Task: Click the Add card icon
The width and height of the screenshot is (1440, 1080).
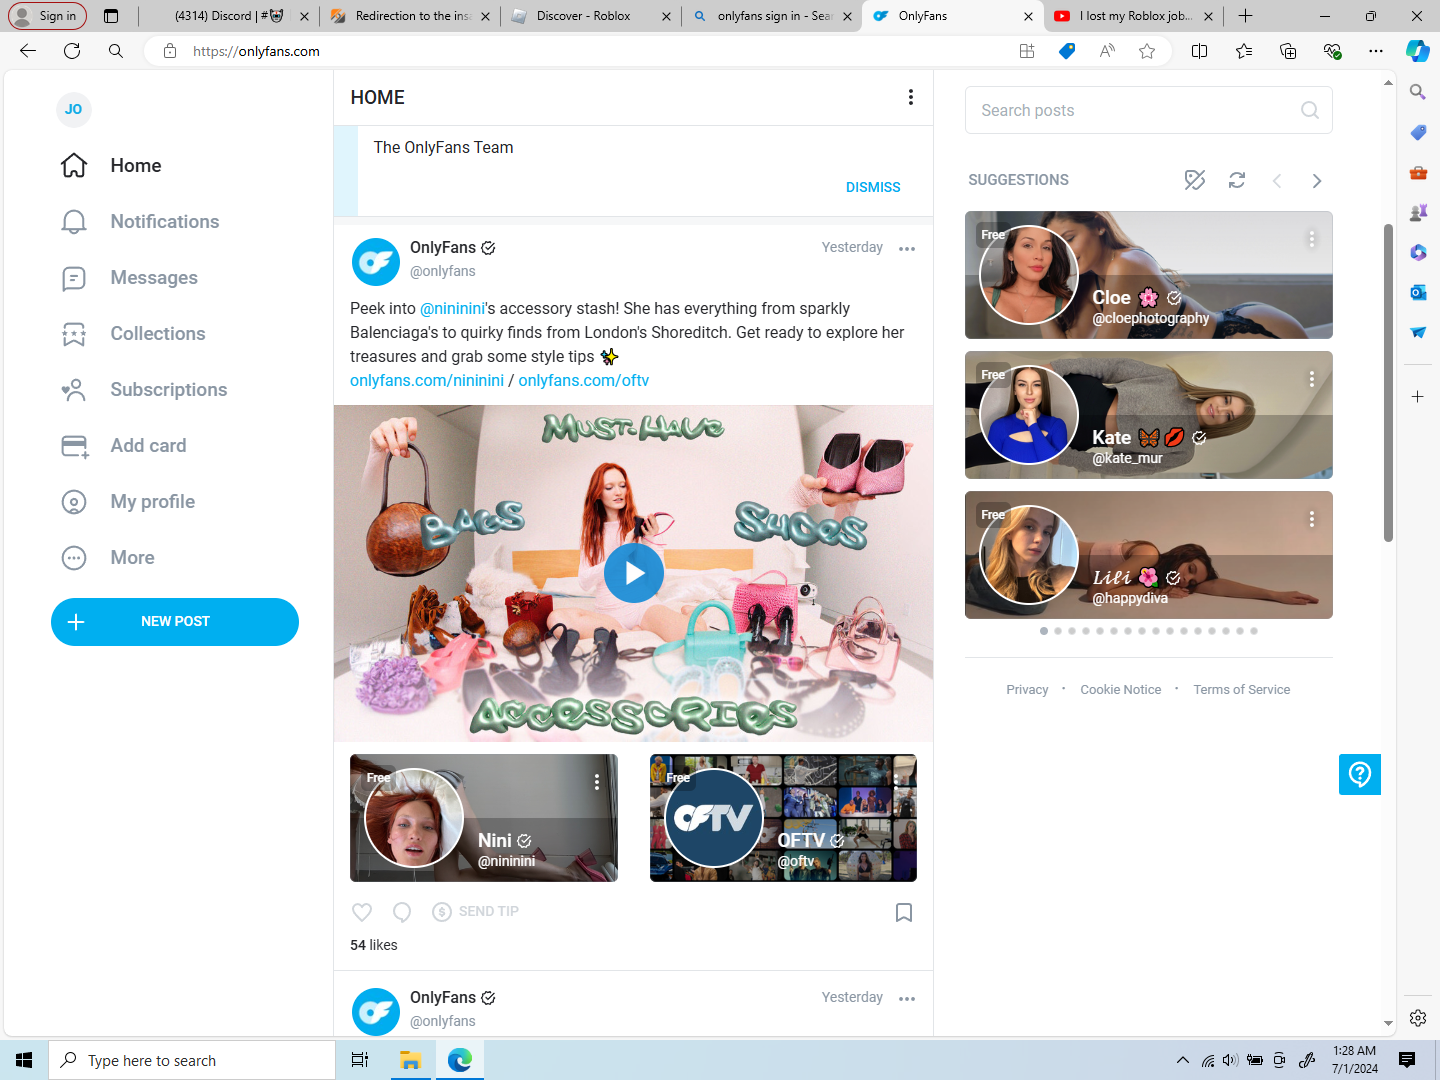Action: [x=74, y=446]
